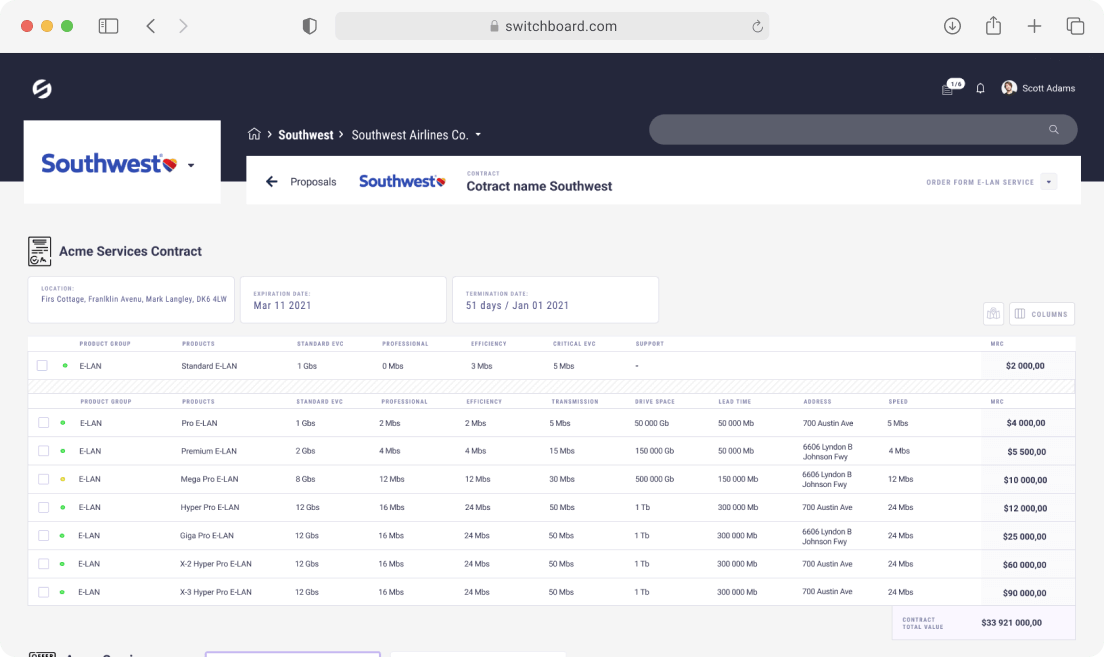Click into the top search field
This screenshot has height=657, width=1104.
coord(863,130)
